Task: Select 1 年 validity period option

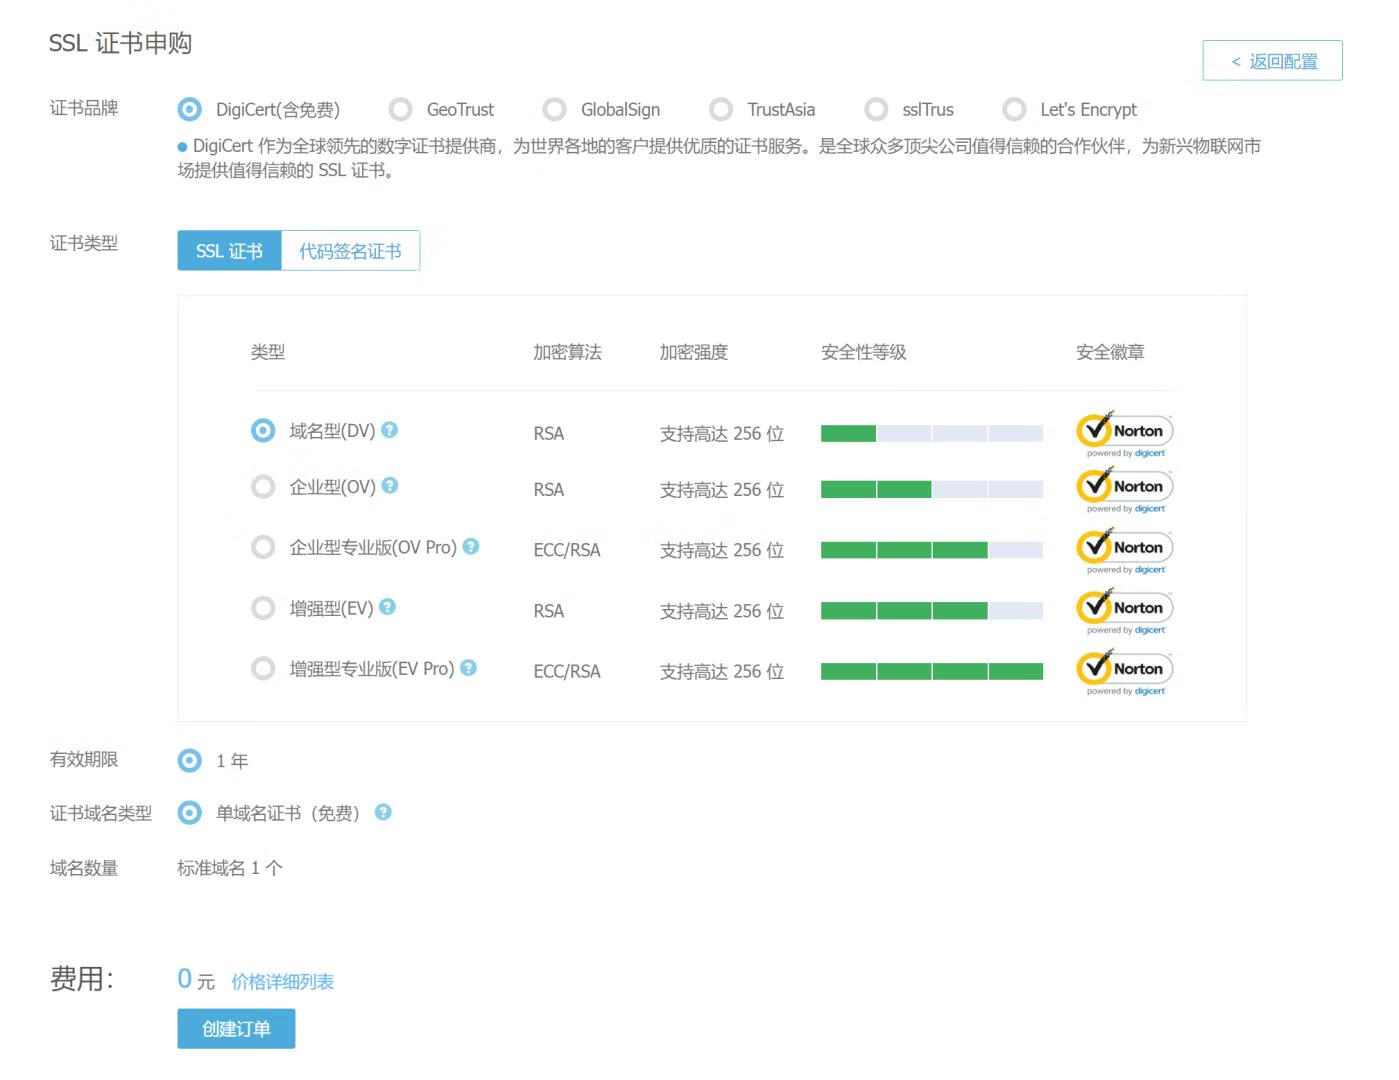Action: [190, 761]
